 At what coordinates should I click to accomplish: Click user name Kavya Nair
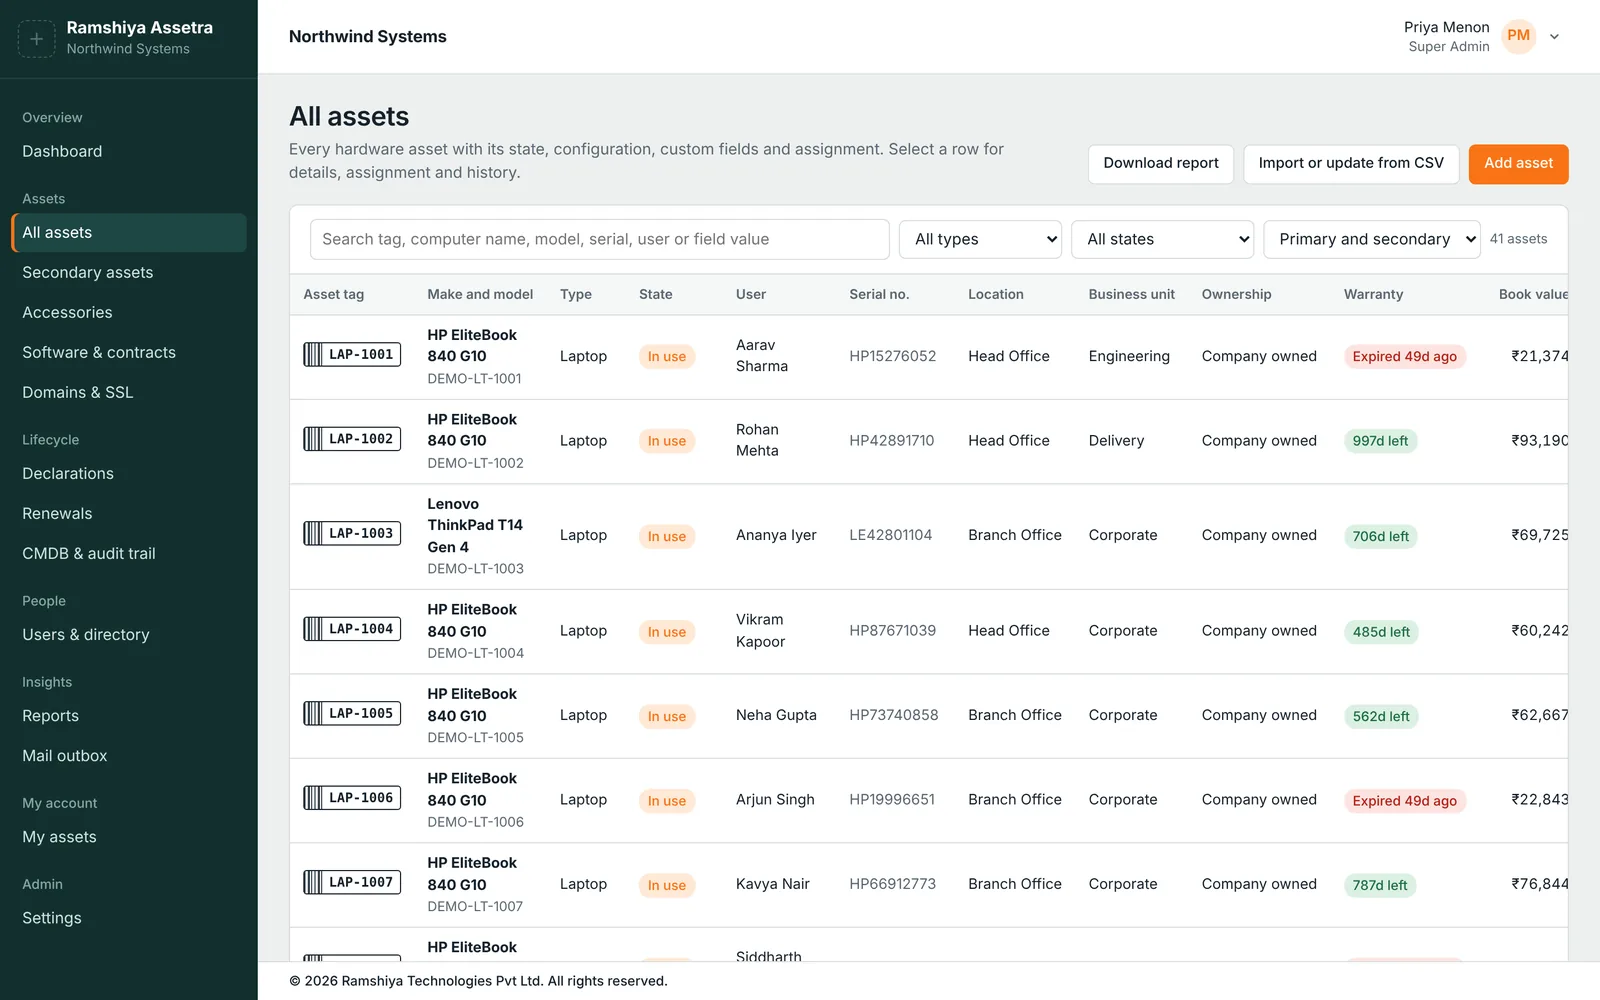click(x=772, y=884)
